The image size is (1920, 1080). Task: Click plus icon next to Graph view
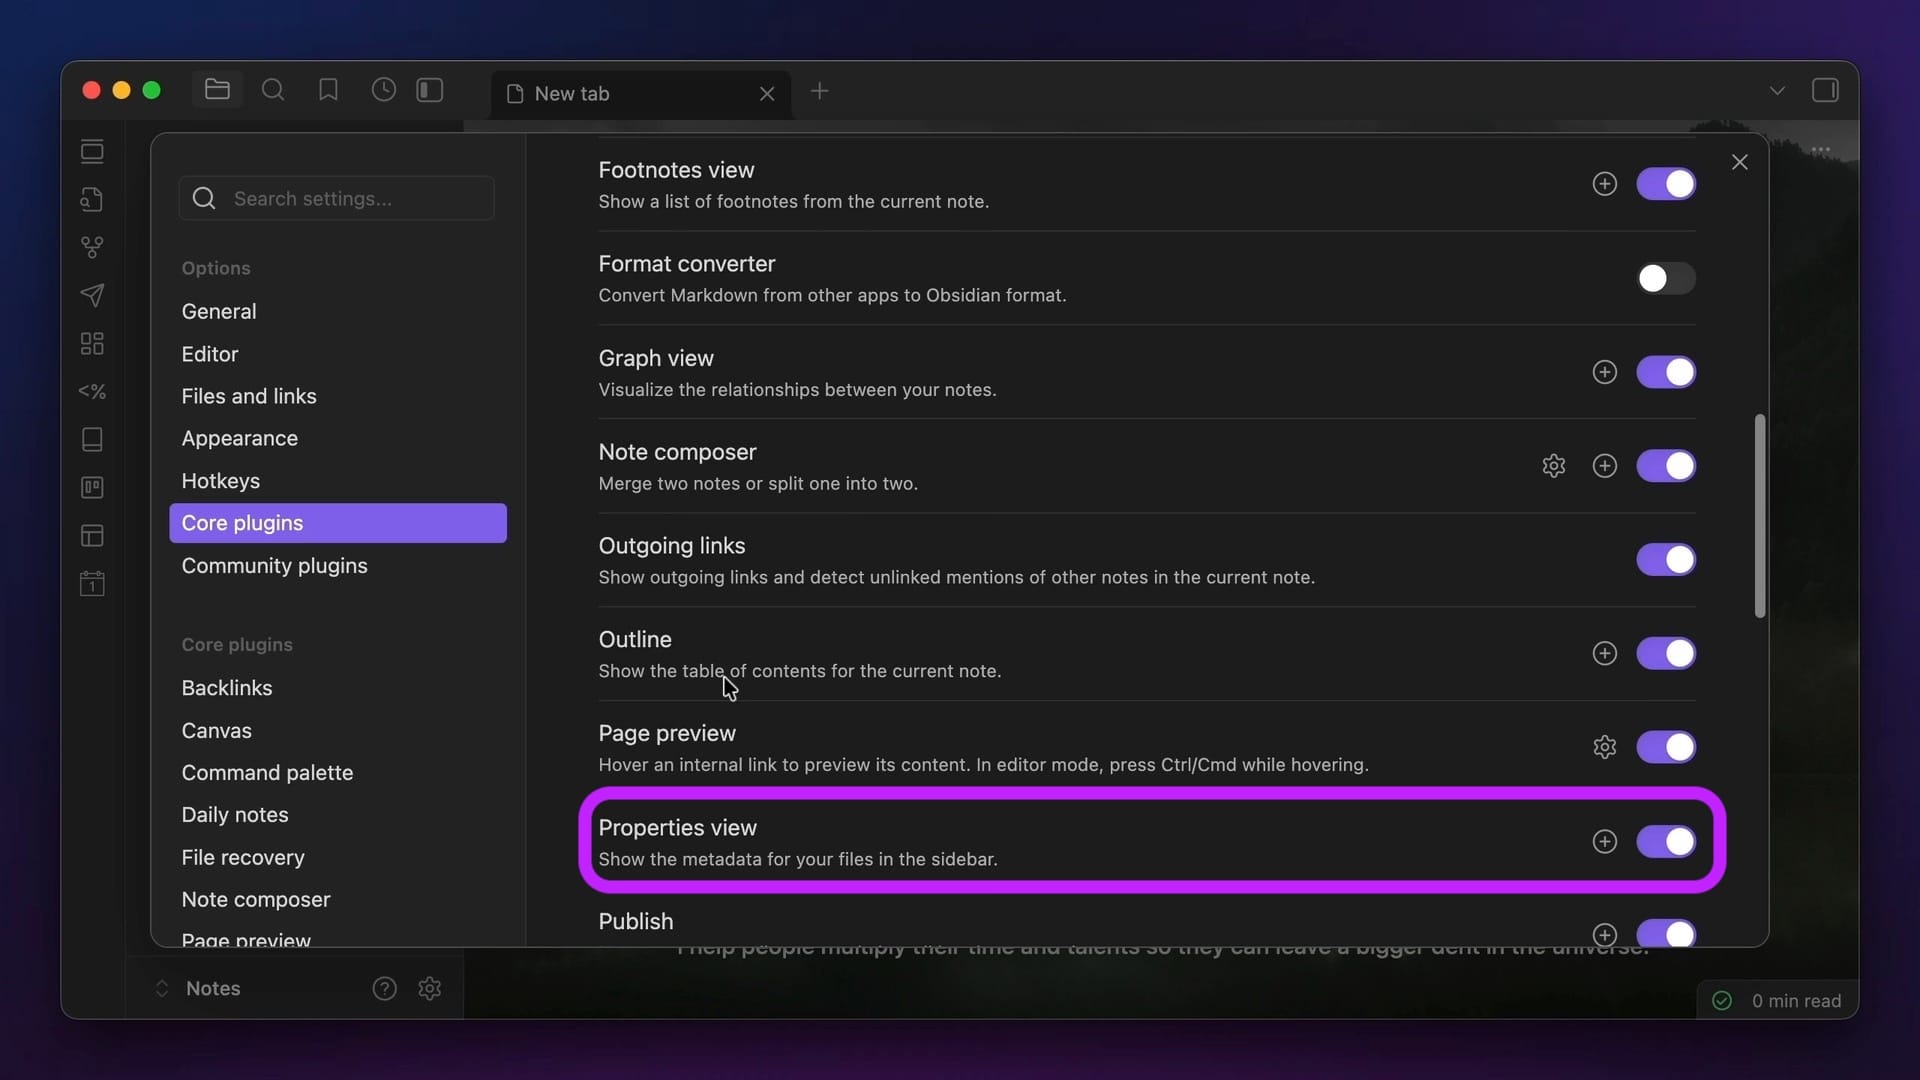coord(1604,372)
